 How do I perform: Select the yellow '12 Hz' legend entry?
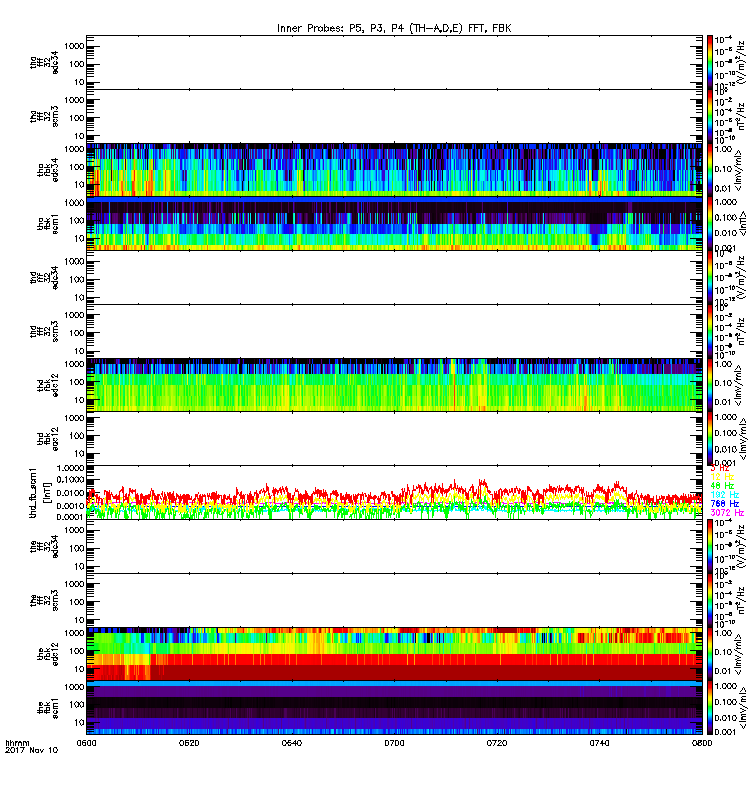pyautogui.click(x=722, y=477)
